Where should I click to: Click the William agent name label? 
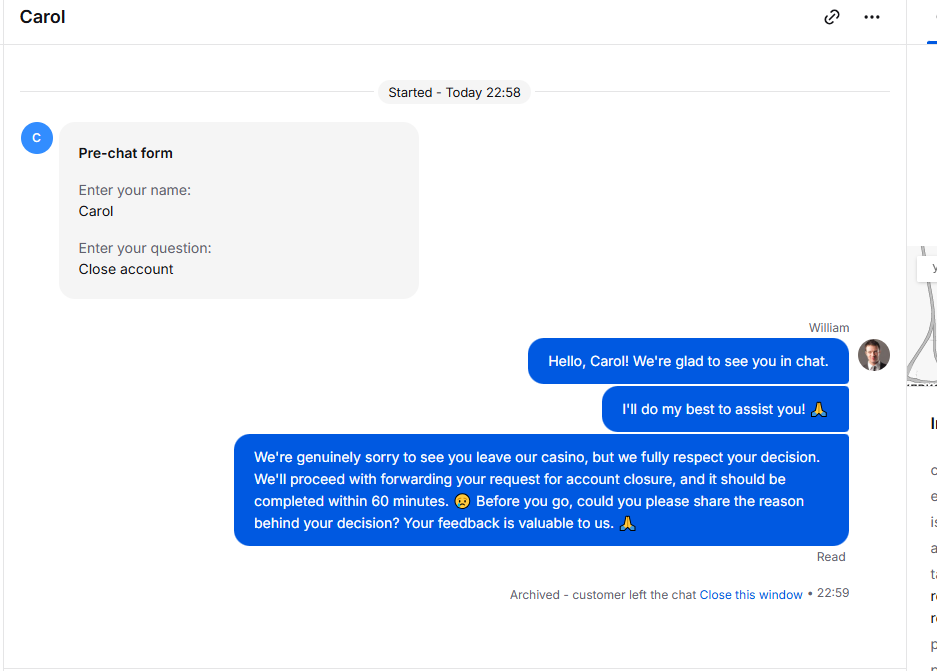(829, 327)
